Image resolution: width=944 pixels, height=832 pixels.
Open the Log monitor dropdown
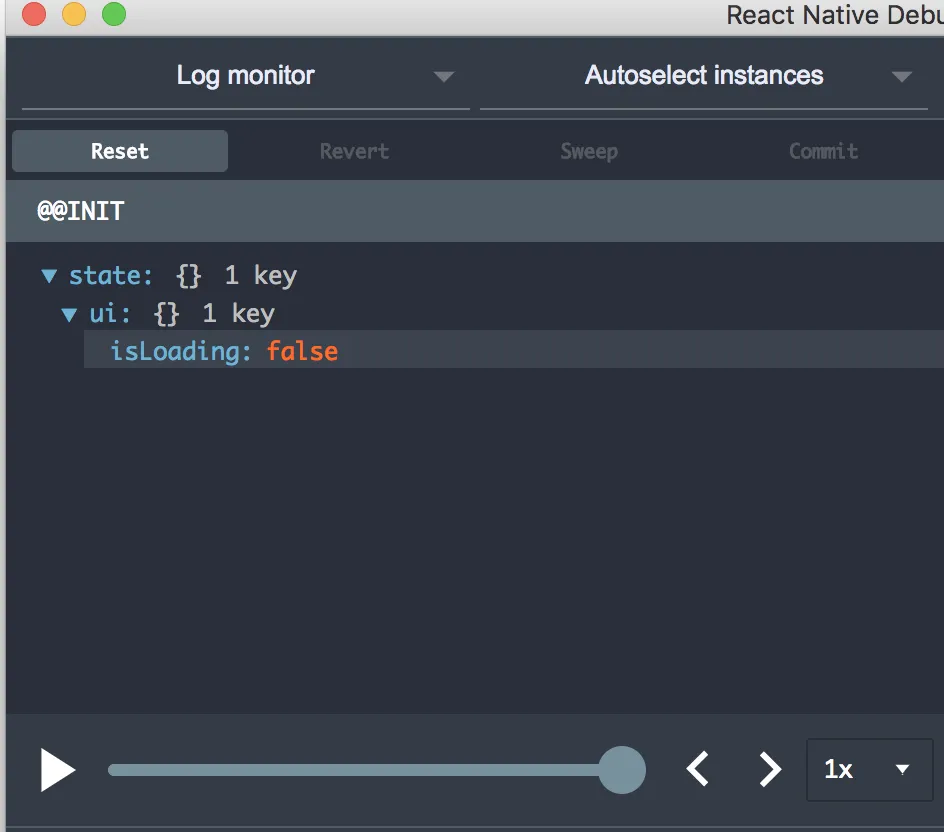246,76
